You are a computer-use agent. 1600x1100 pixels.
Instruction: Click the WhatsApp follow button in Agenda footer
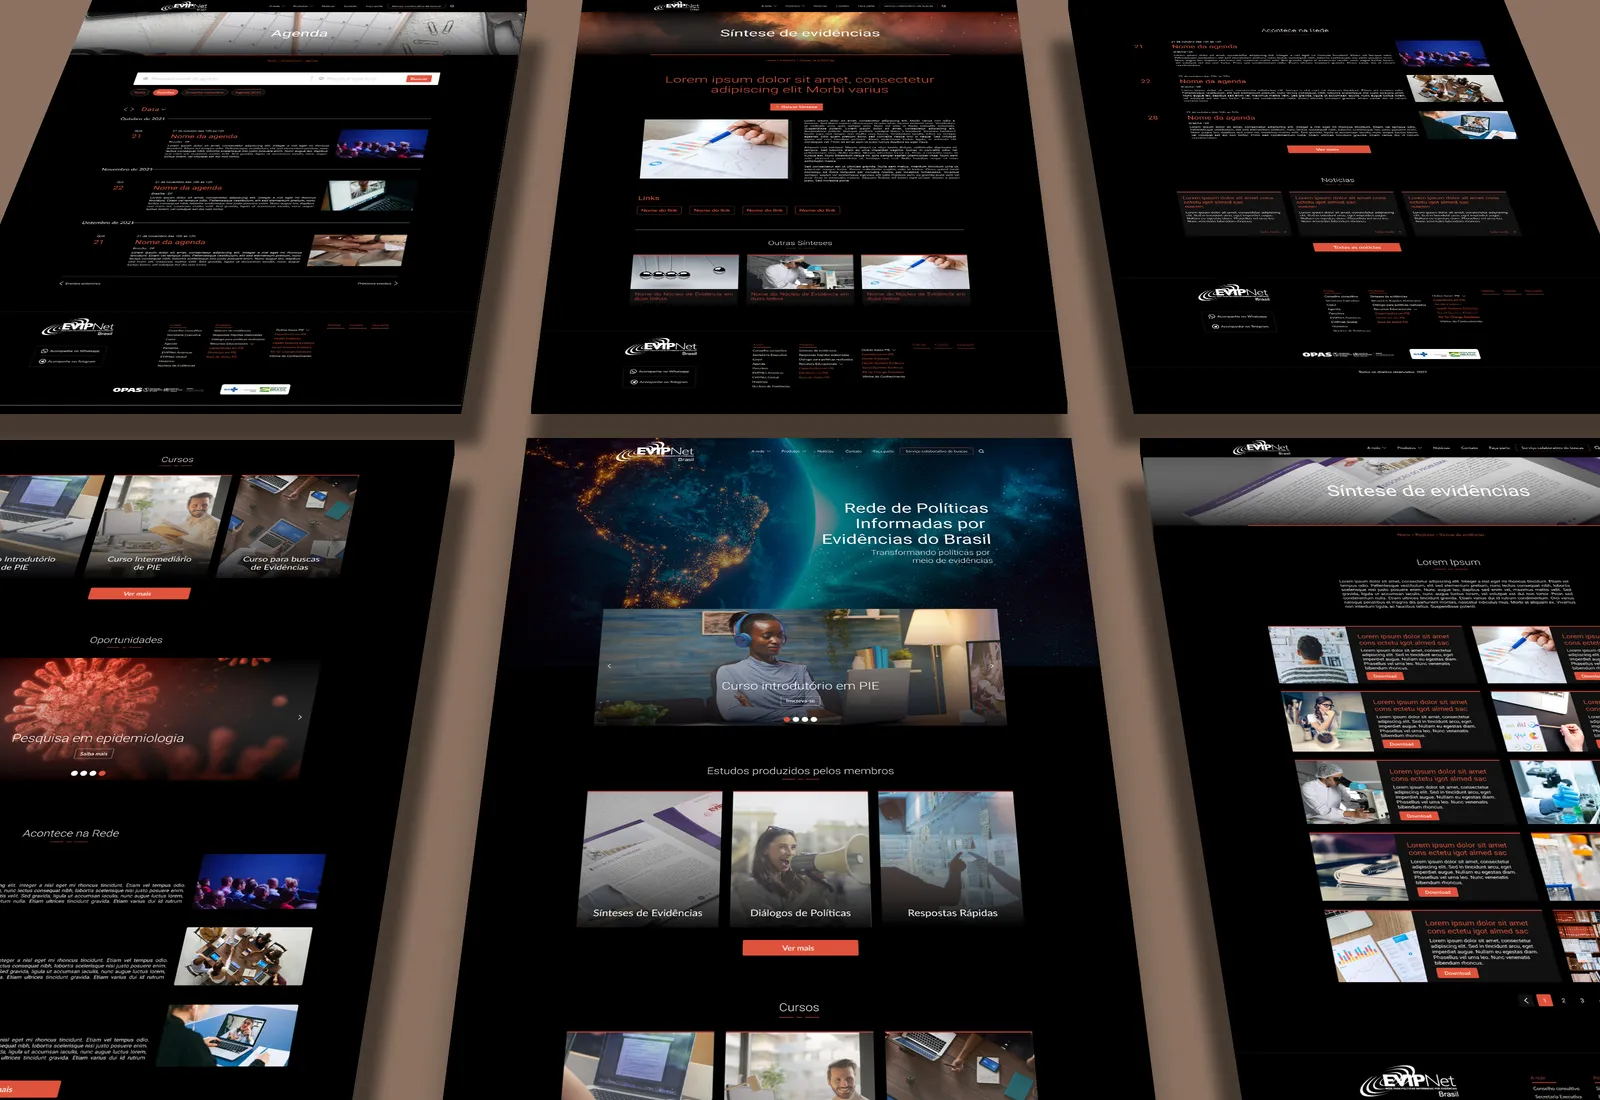pos(70,351)
